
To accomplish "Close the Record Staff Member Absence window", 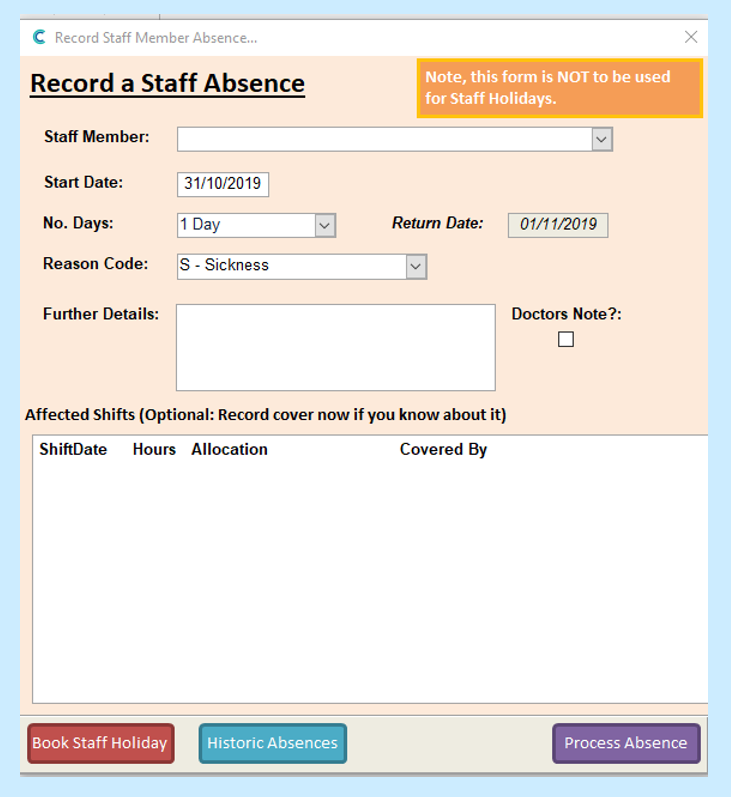I will [690, 37].
